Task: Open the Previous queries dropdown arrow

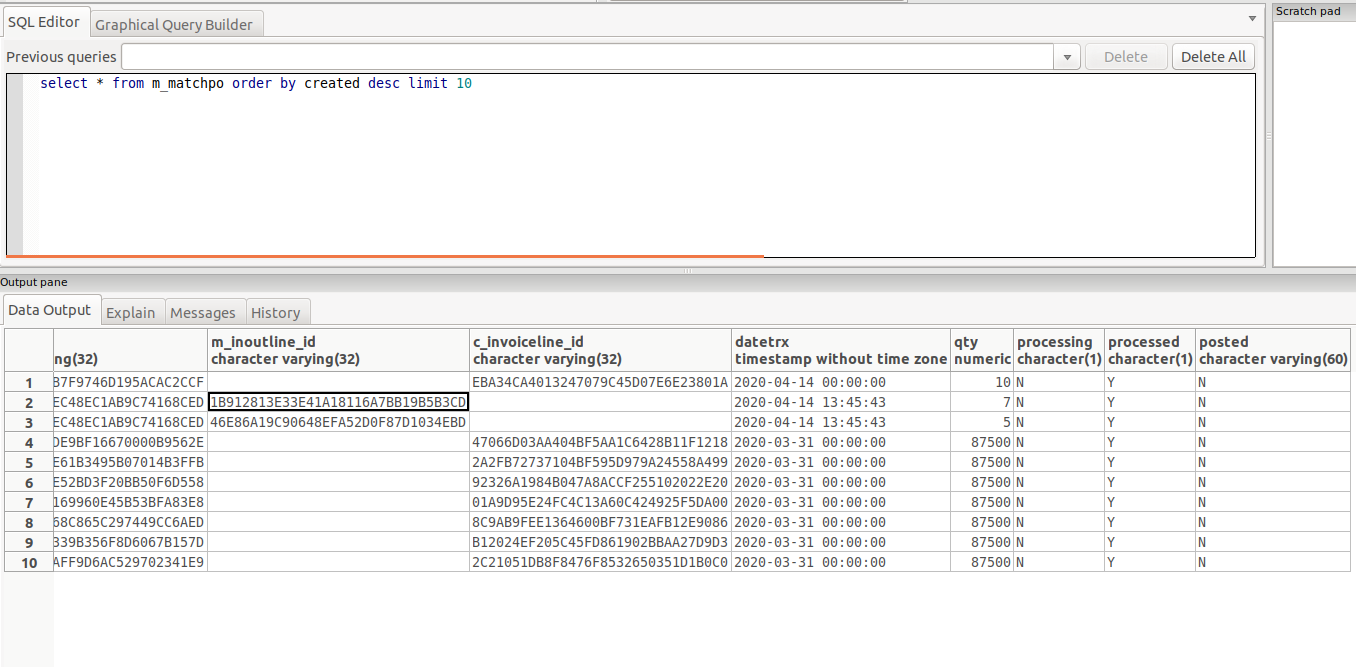Action: pos(1067,57)
